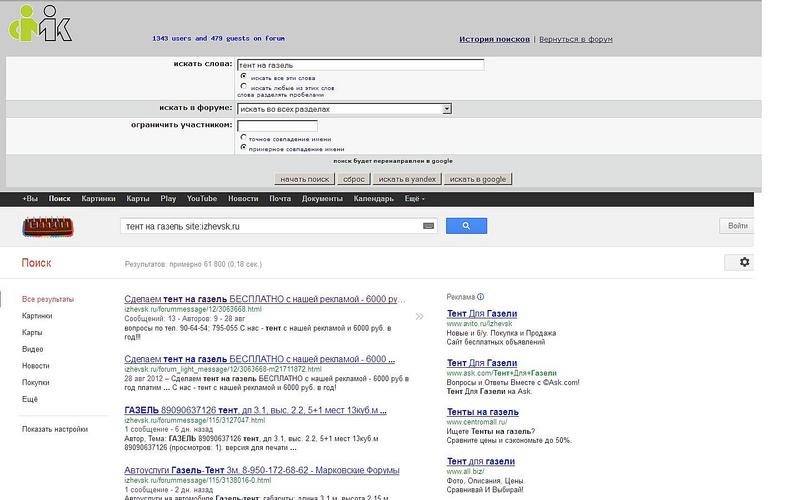Expand the 'Ещё' menu in top bar
The width and height of the screenshot is (800, 500).
click(414, 199)
